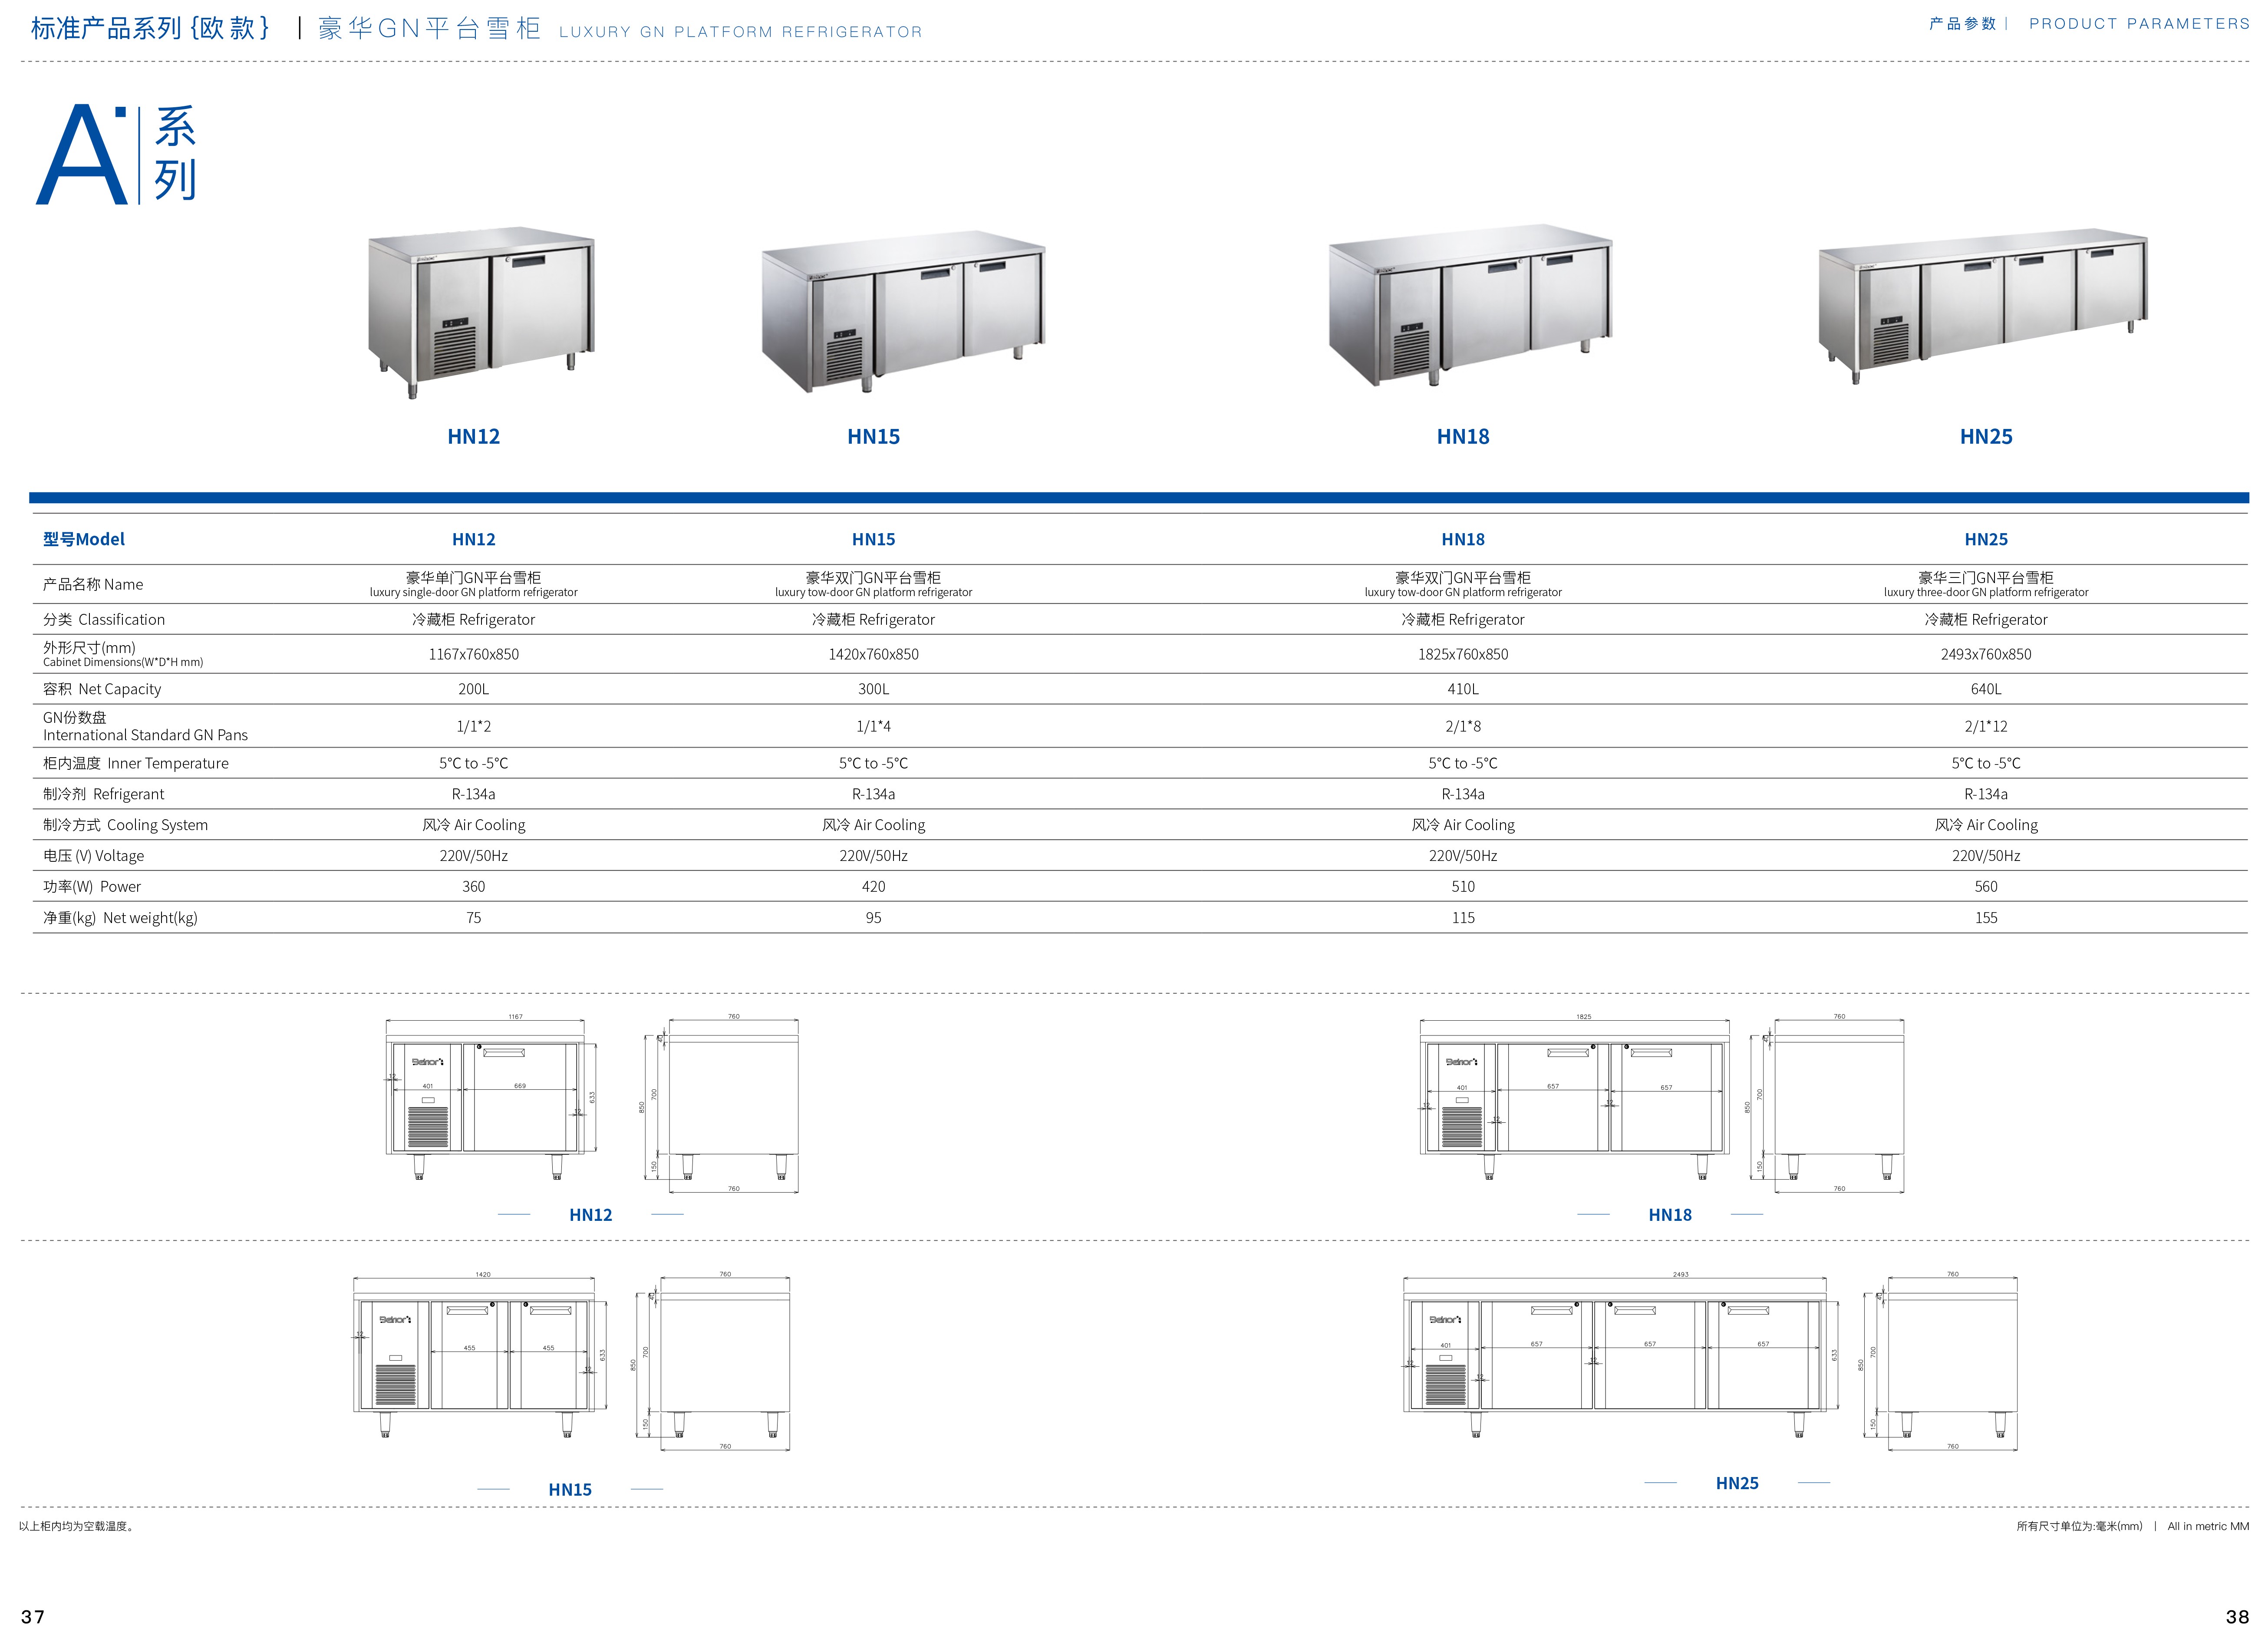Click the net weight value 115
2268x1632 pixels.
coord(1463,918)
